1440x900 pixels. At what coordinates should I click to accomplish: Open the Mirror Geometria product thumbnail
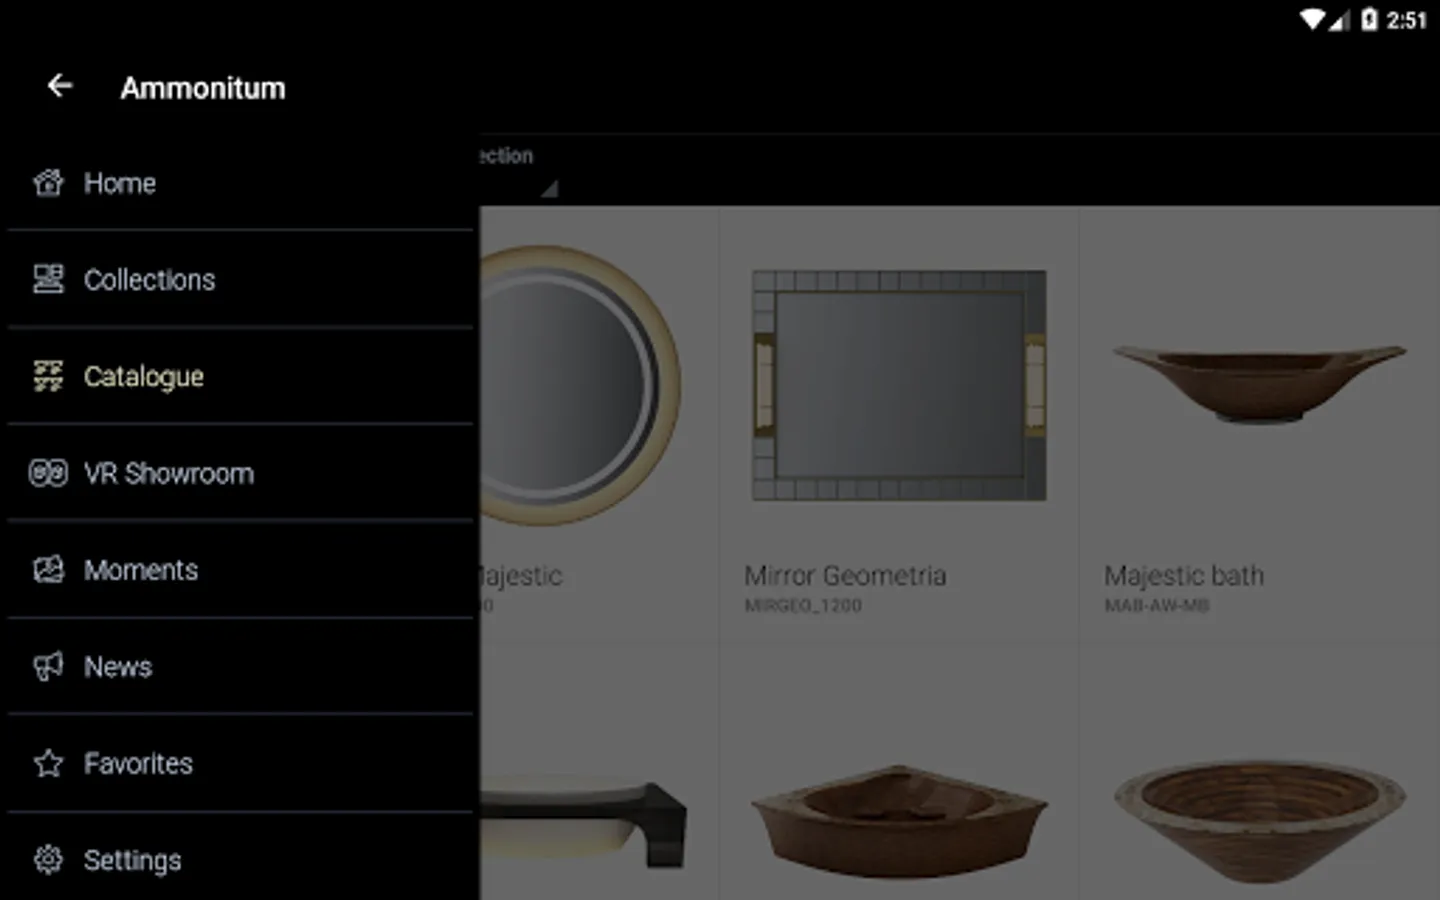pos(899,385)
